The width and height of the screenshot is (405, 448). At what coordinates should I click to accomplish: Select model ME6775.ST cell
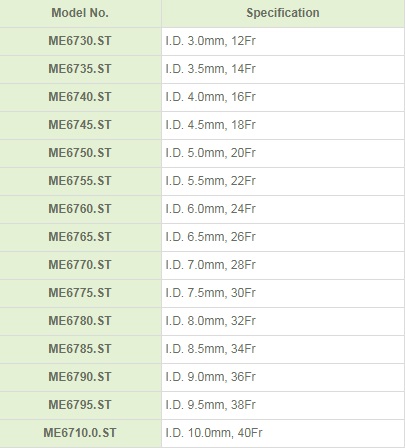[x=80, y=293]
